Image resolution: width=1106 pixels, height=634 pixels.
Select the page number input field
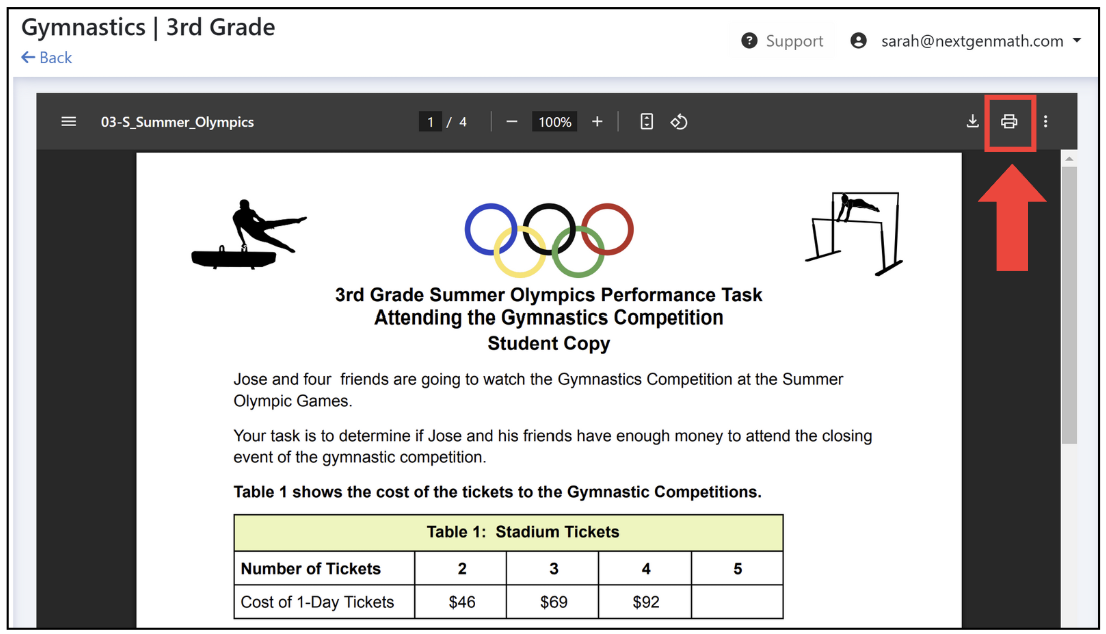(430, 122)
